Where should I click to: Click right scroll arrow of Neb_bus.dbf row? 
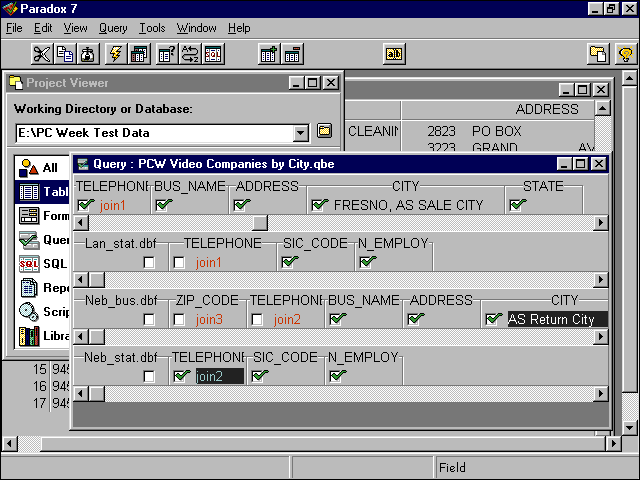pos(599,338)
